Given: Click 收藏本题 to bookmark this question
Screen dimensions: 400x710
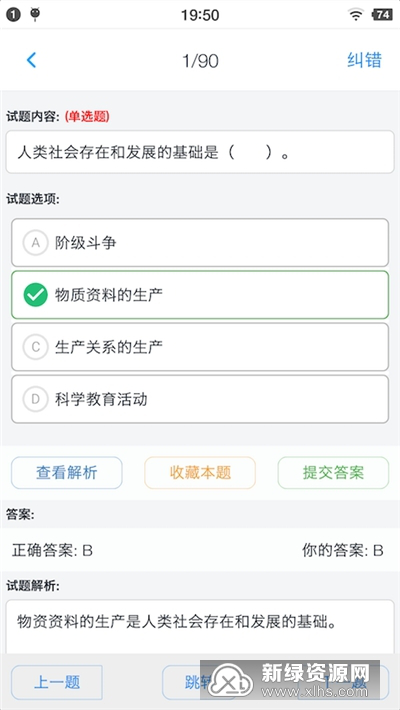Looking at the screenshot, I should click(x=200, y=473).
